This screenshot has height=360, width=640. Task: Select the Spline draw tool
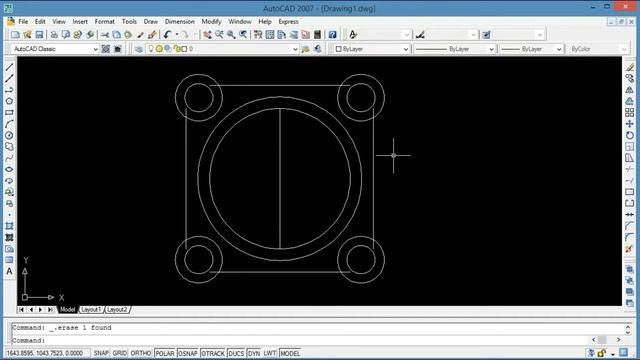[9, 158]
